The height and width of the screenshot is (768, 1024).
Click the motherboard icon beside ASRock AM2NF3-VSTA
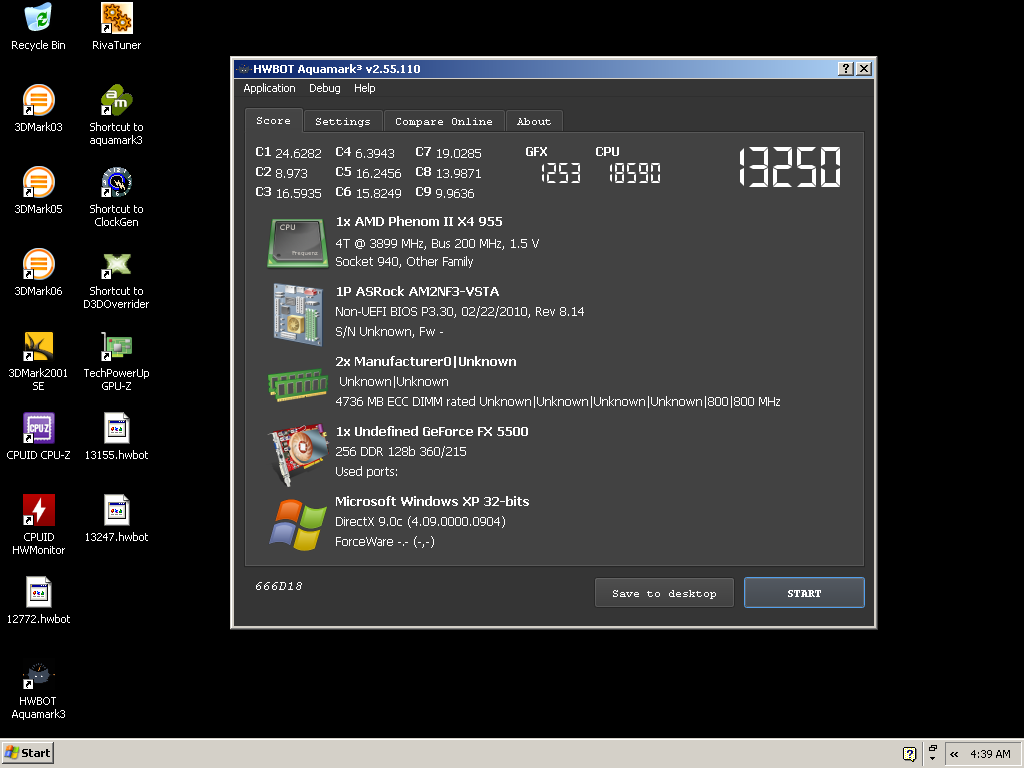click(x=298, y=314)
